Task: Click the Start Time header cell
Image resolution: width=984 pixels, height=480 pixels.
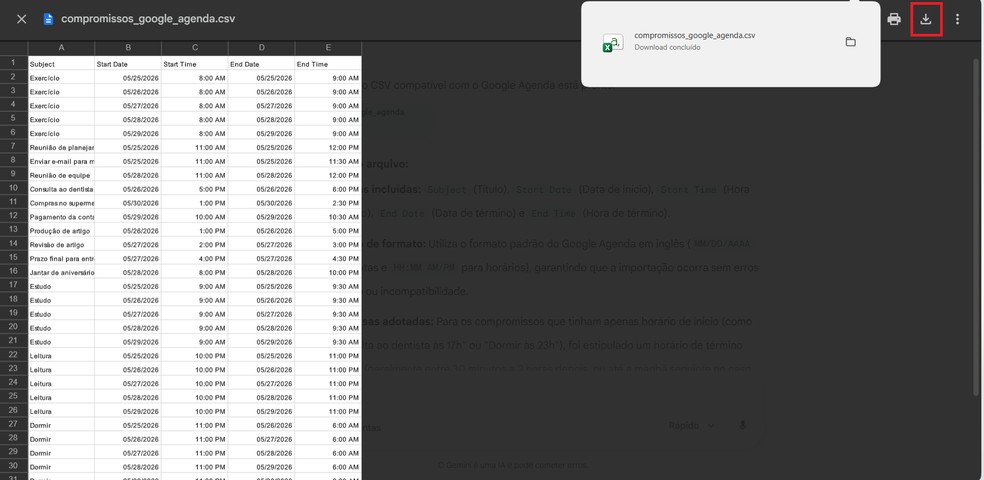Action: tap(195, 64)
